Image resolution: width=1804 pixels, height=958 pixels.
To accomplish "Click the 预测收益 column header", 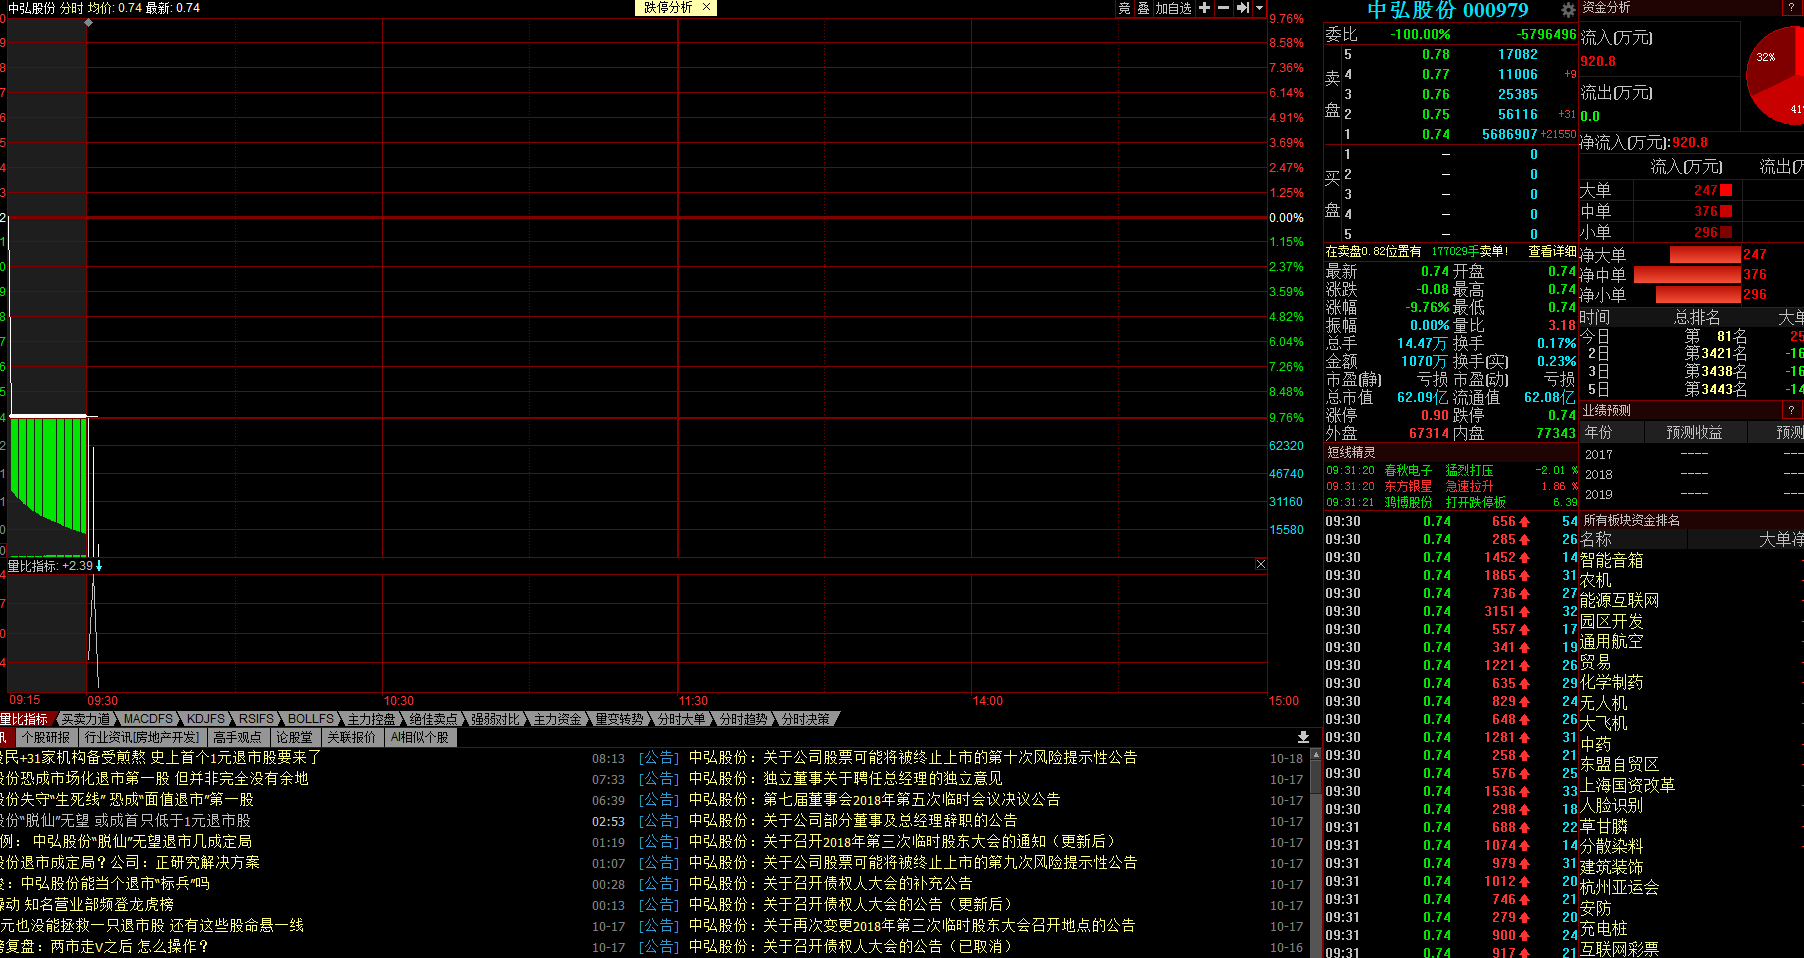I will [x=1695, y=433].
